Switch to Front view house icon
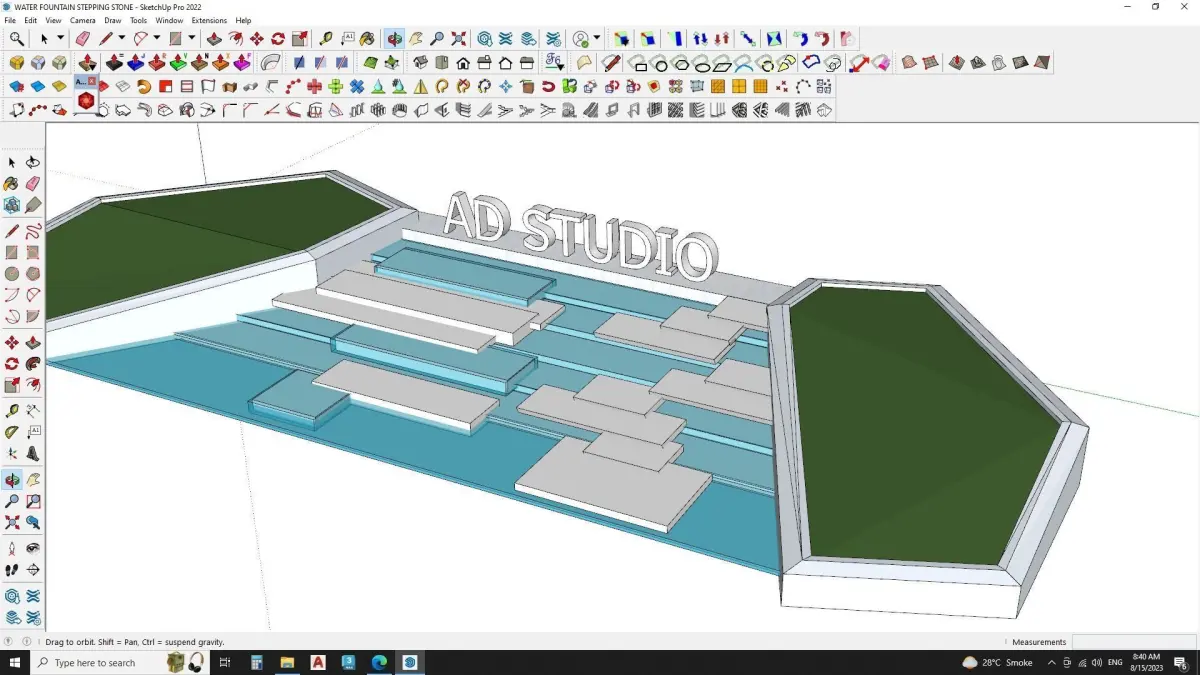 tap(463, 63)
